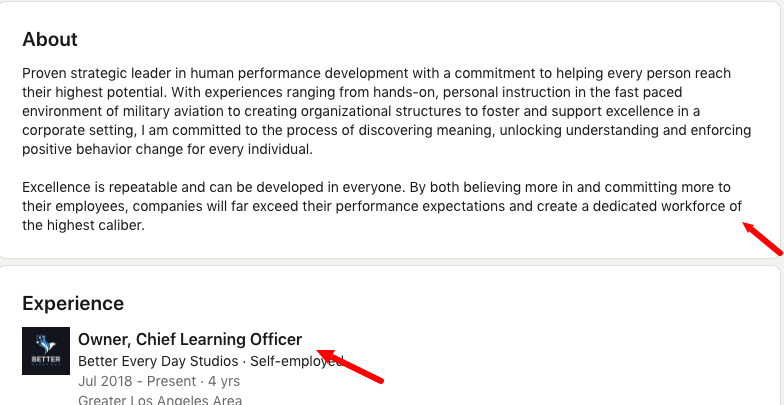
Task: Click the words corporate setting in About
Action: (x=79, y=130)
